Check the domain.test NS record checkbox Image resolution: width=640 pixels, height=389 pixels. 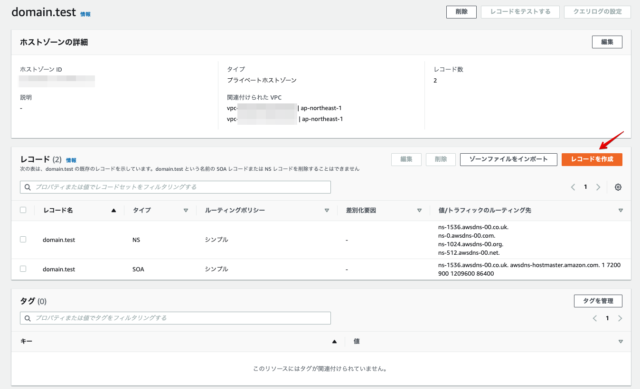[23, 240]
